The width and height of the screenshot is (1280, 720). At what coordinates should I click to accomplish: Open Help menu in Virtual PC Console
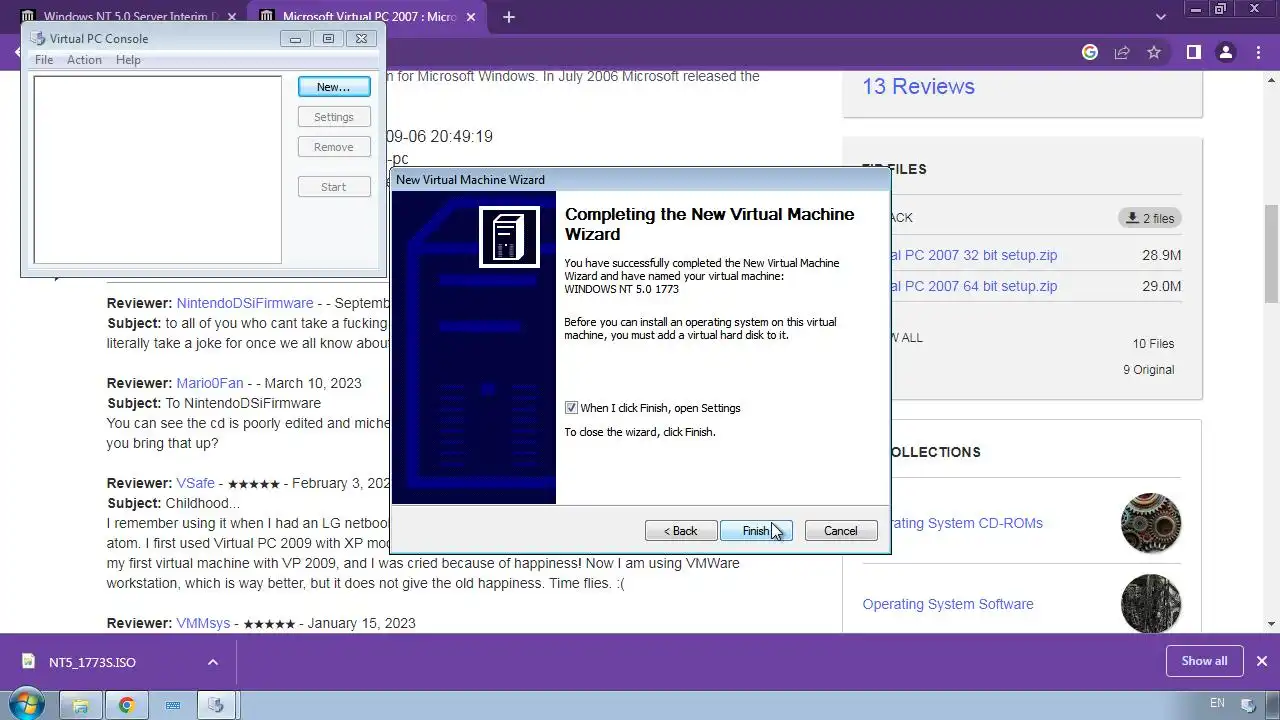pyautogui.click(x=128, y=60)
